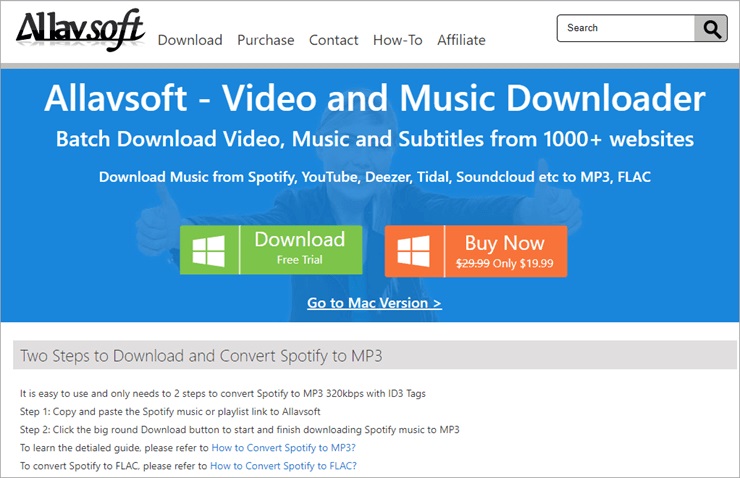Go to the Contact page
Viewport: 740px width, 478px height.
(334, 40)
